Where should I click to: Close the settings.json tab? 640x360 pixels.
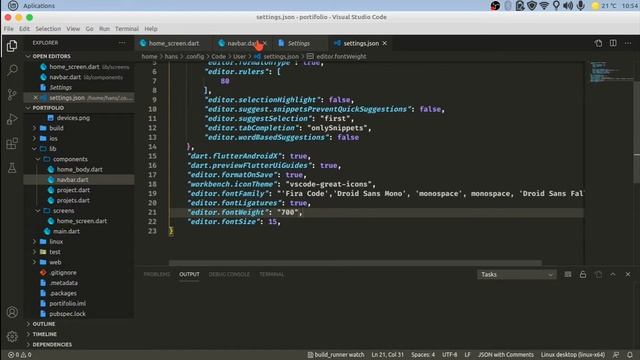pos(384,43)
